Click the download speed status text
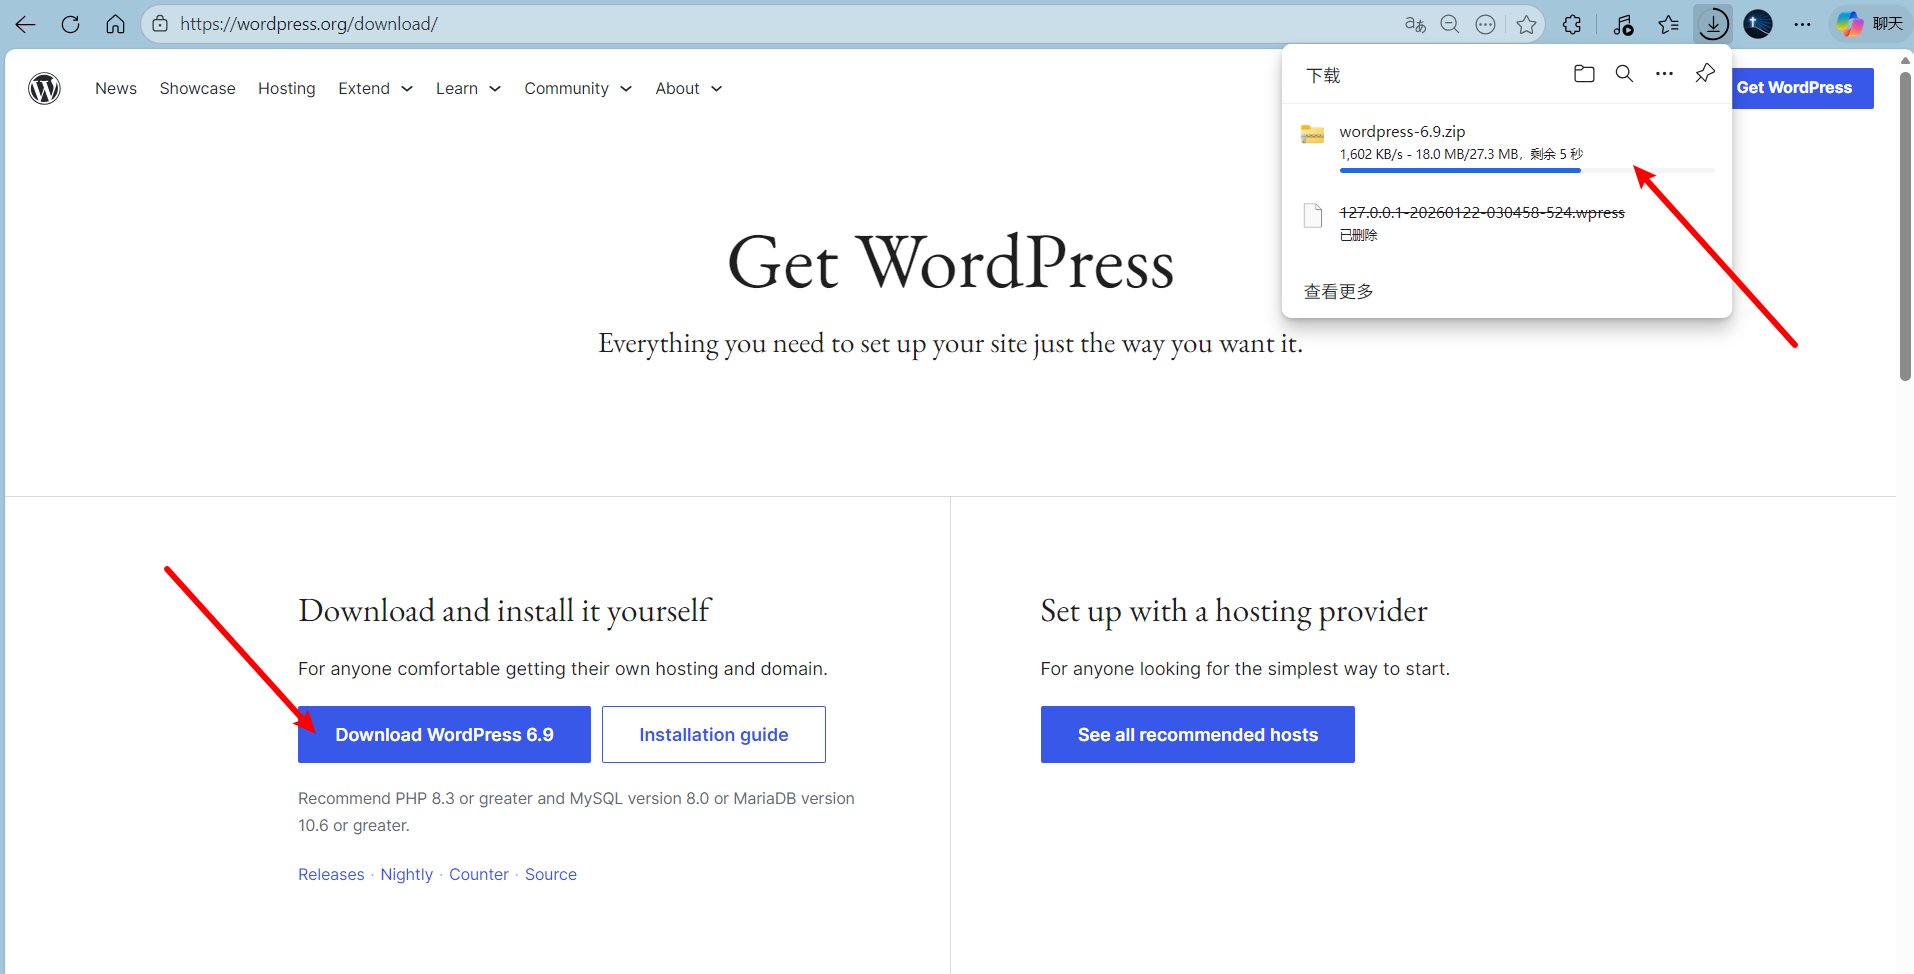The height and width of the screenshot is (974, 1914). [x=1461, y=154]
